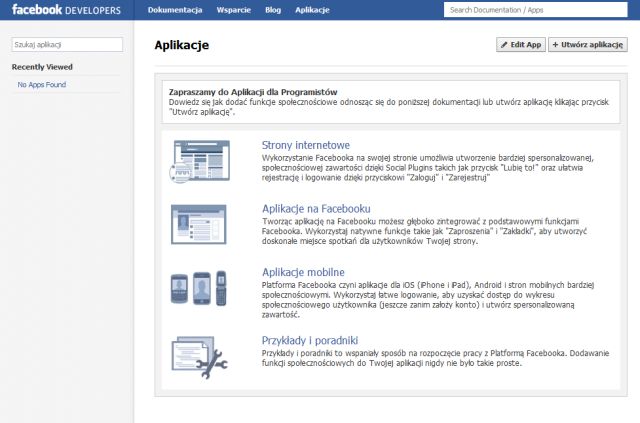Click the Przykłady i poradniki description paragraph
The image size is (640, 423).
click(436, 358)
